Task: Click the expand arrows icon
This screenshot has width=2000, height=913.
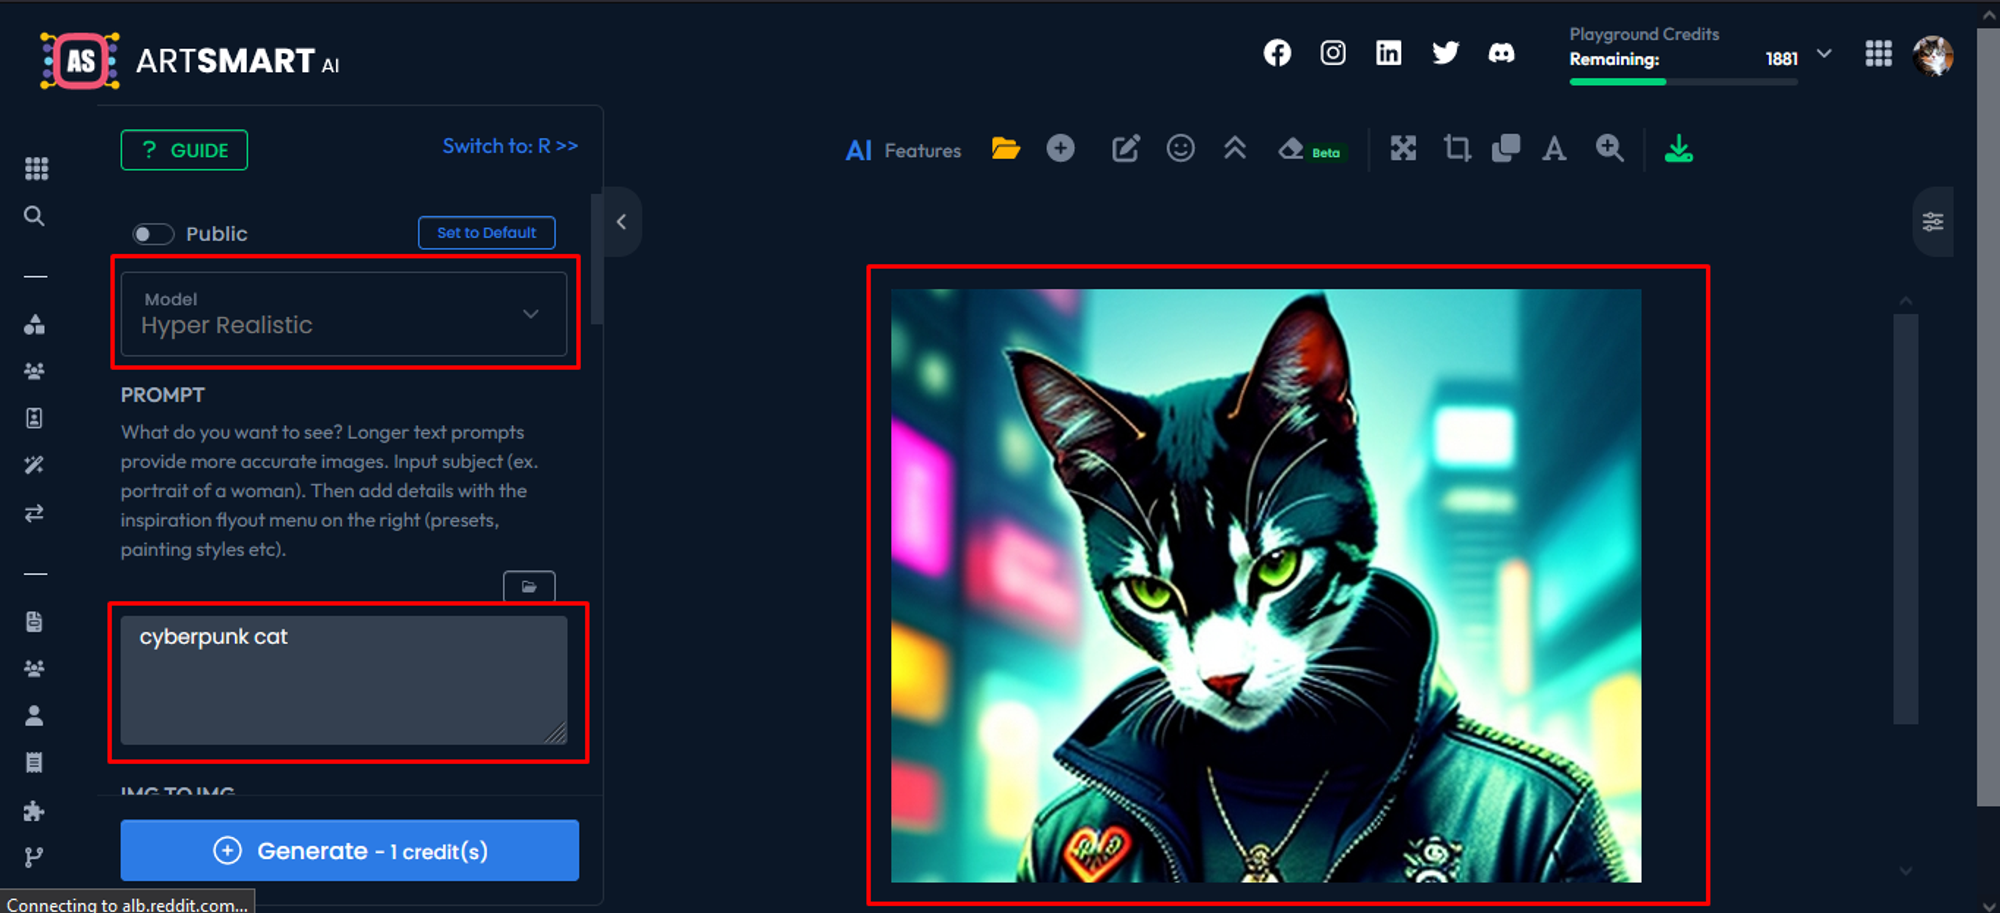Action: click(1404, 149)
